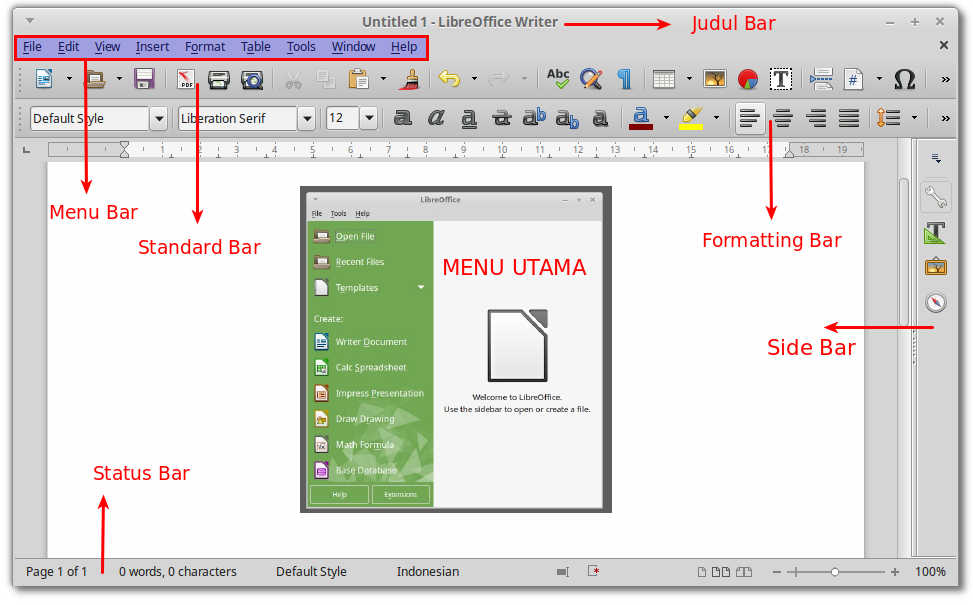The width and height of the screenshot is (973, 605).
Task: Toggle Italic formatting
Action: (x=436, y=117)
